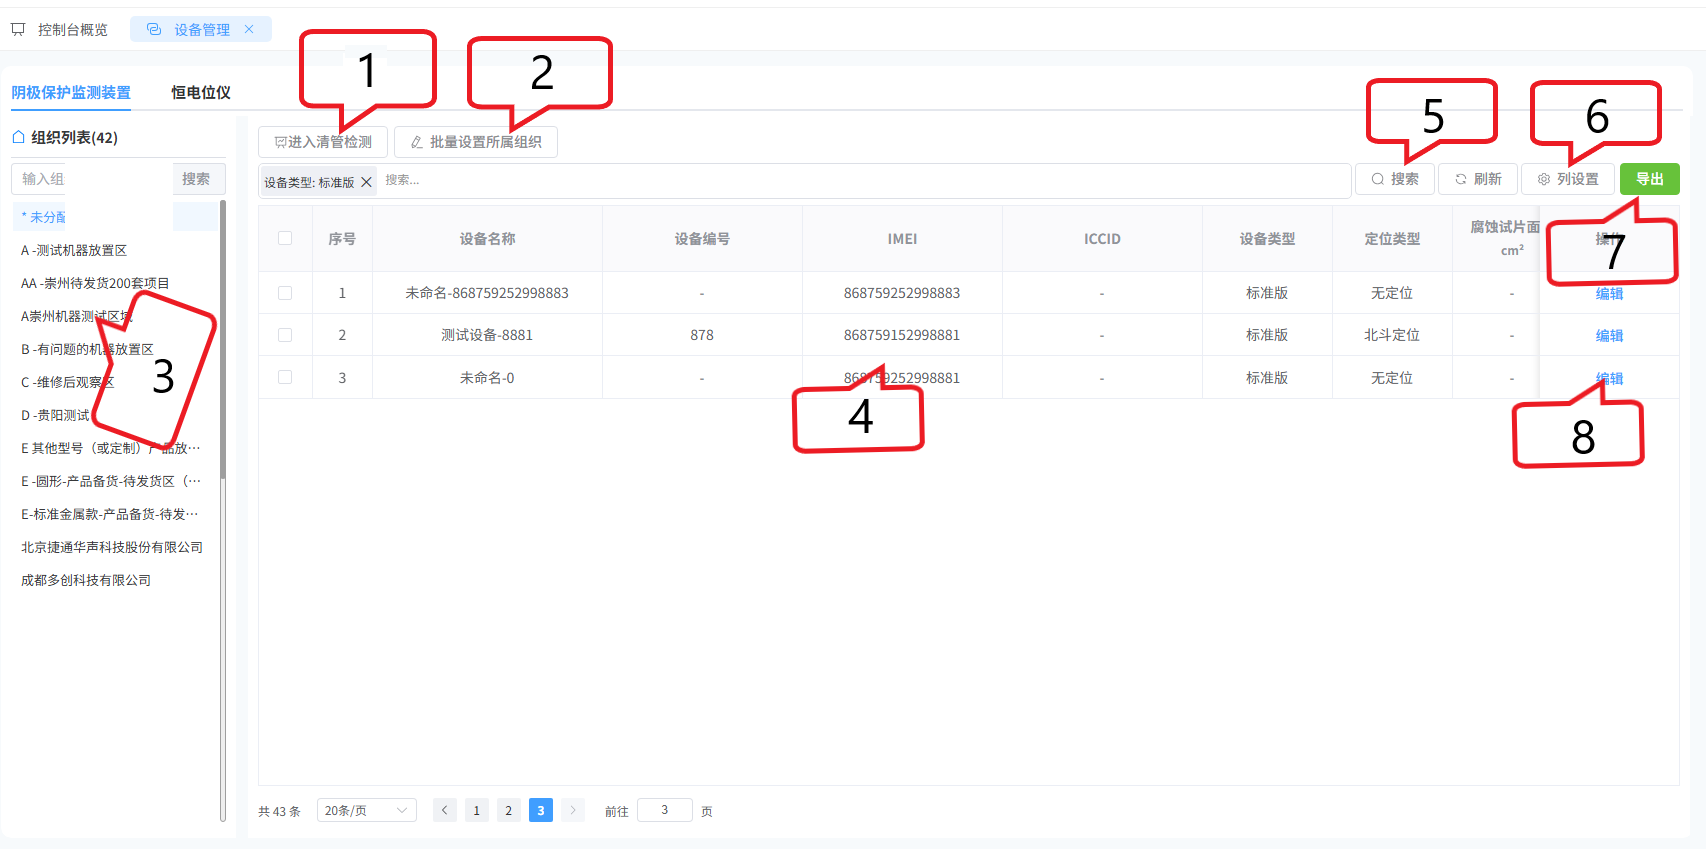Click the organization search input field
The height and width of the screenshot is (849, 1706).
(x=92, y=179)
